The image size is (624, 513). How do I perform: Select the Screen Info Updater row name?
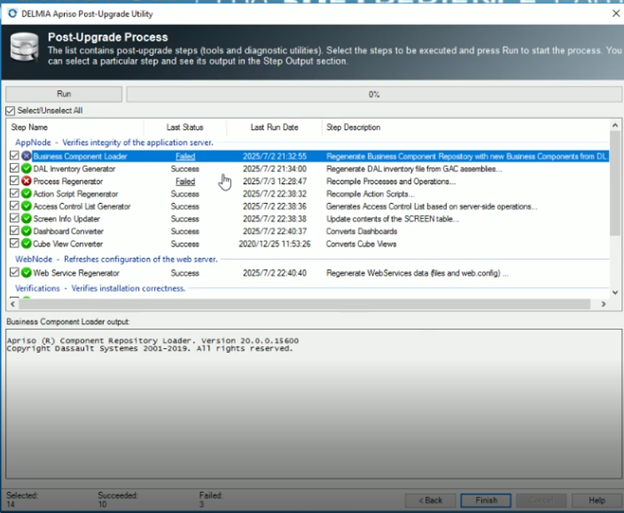pos(66,219)
